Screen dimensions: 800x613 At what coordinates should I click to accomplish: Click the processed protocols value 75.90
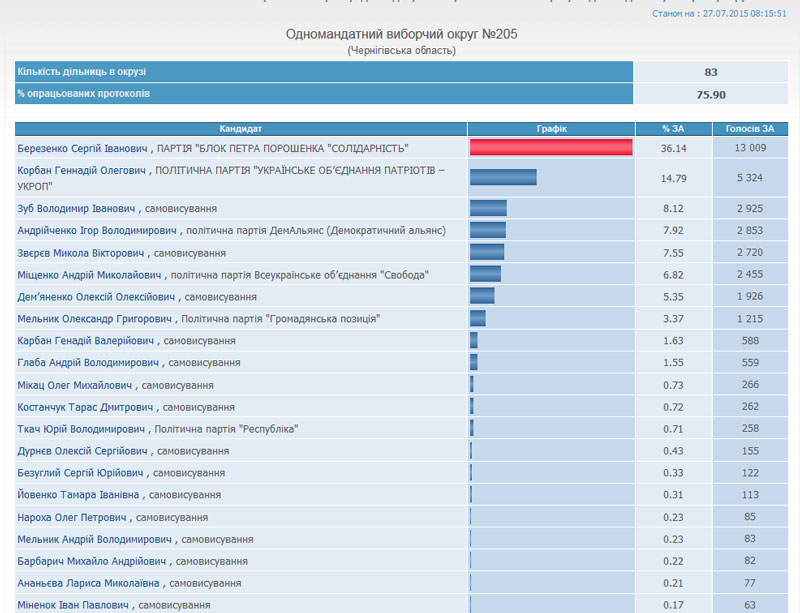(711, 94)
